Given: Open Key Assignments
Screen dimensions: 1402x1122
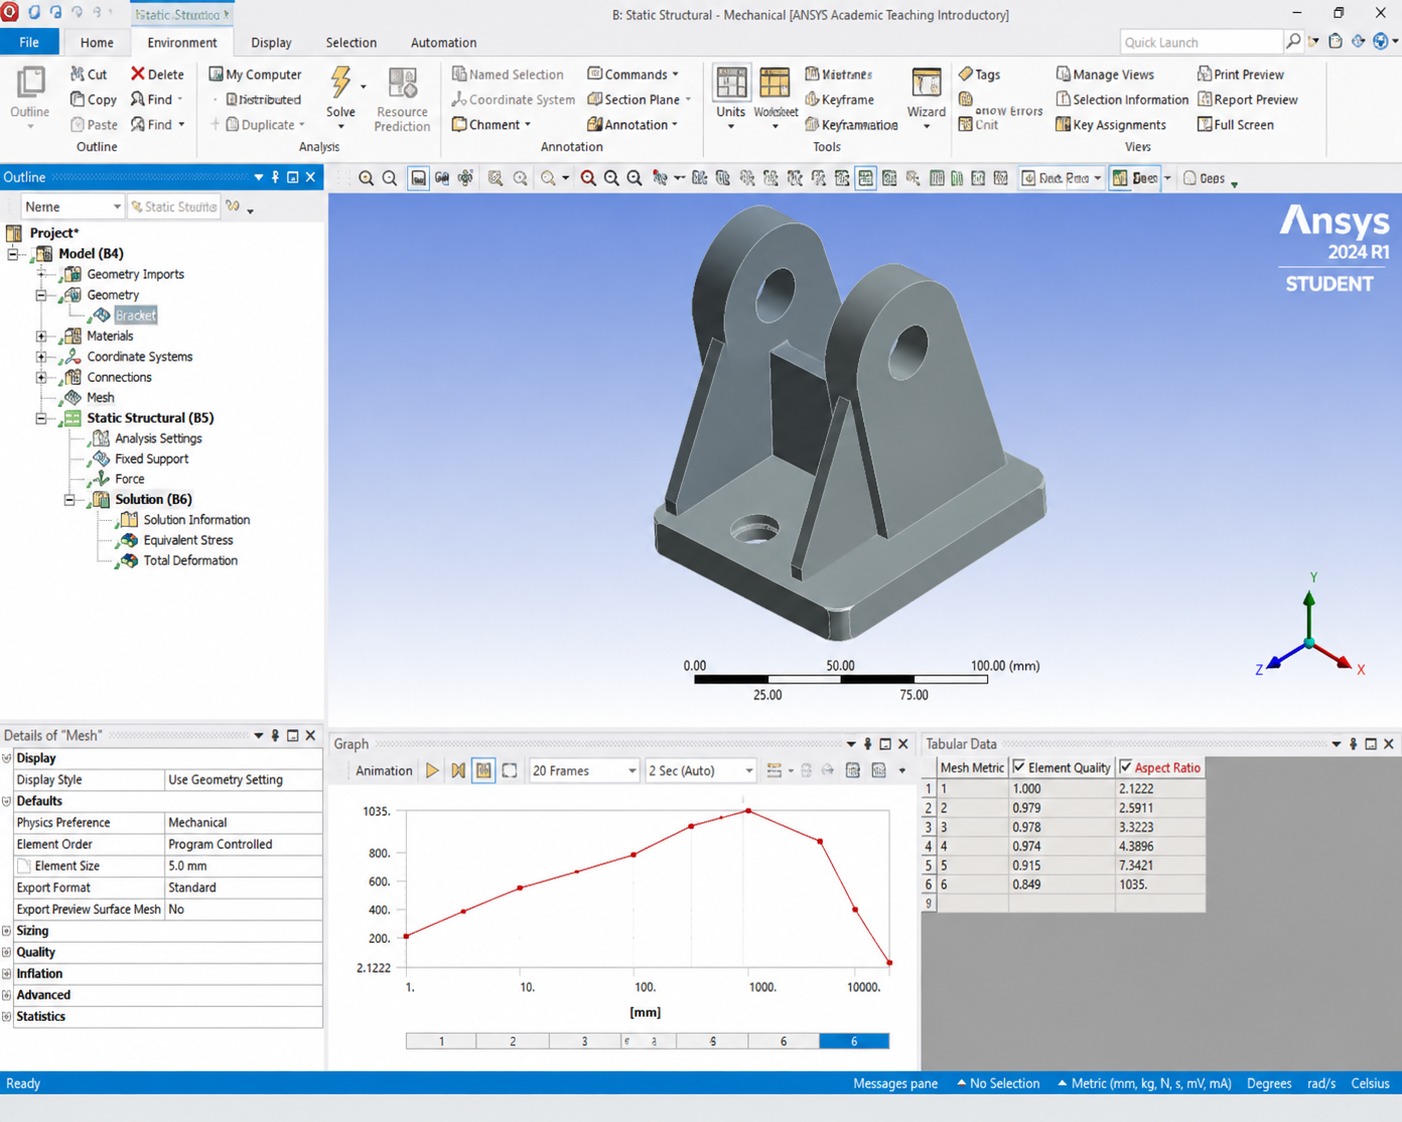Looking at the screenshot, I should 1111,124.
